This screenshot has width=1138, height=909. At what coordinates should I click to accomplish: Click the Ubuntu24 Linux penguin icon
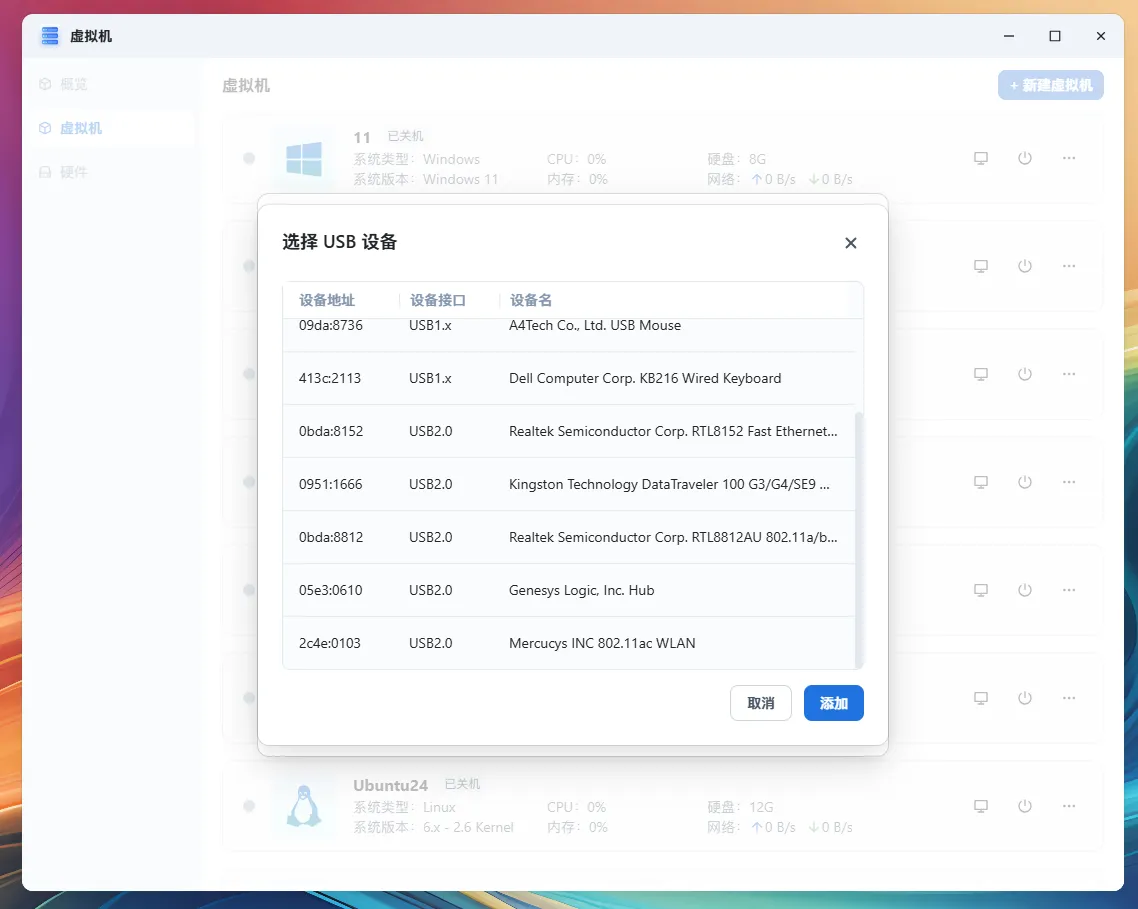click(x=303, y=806)
